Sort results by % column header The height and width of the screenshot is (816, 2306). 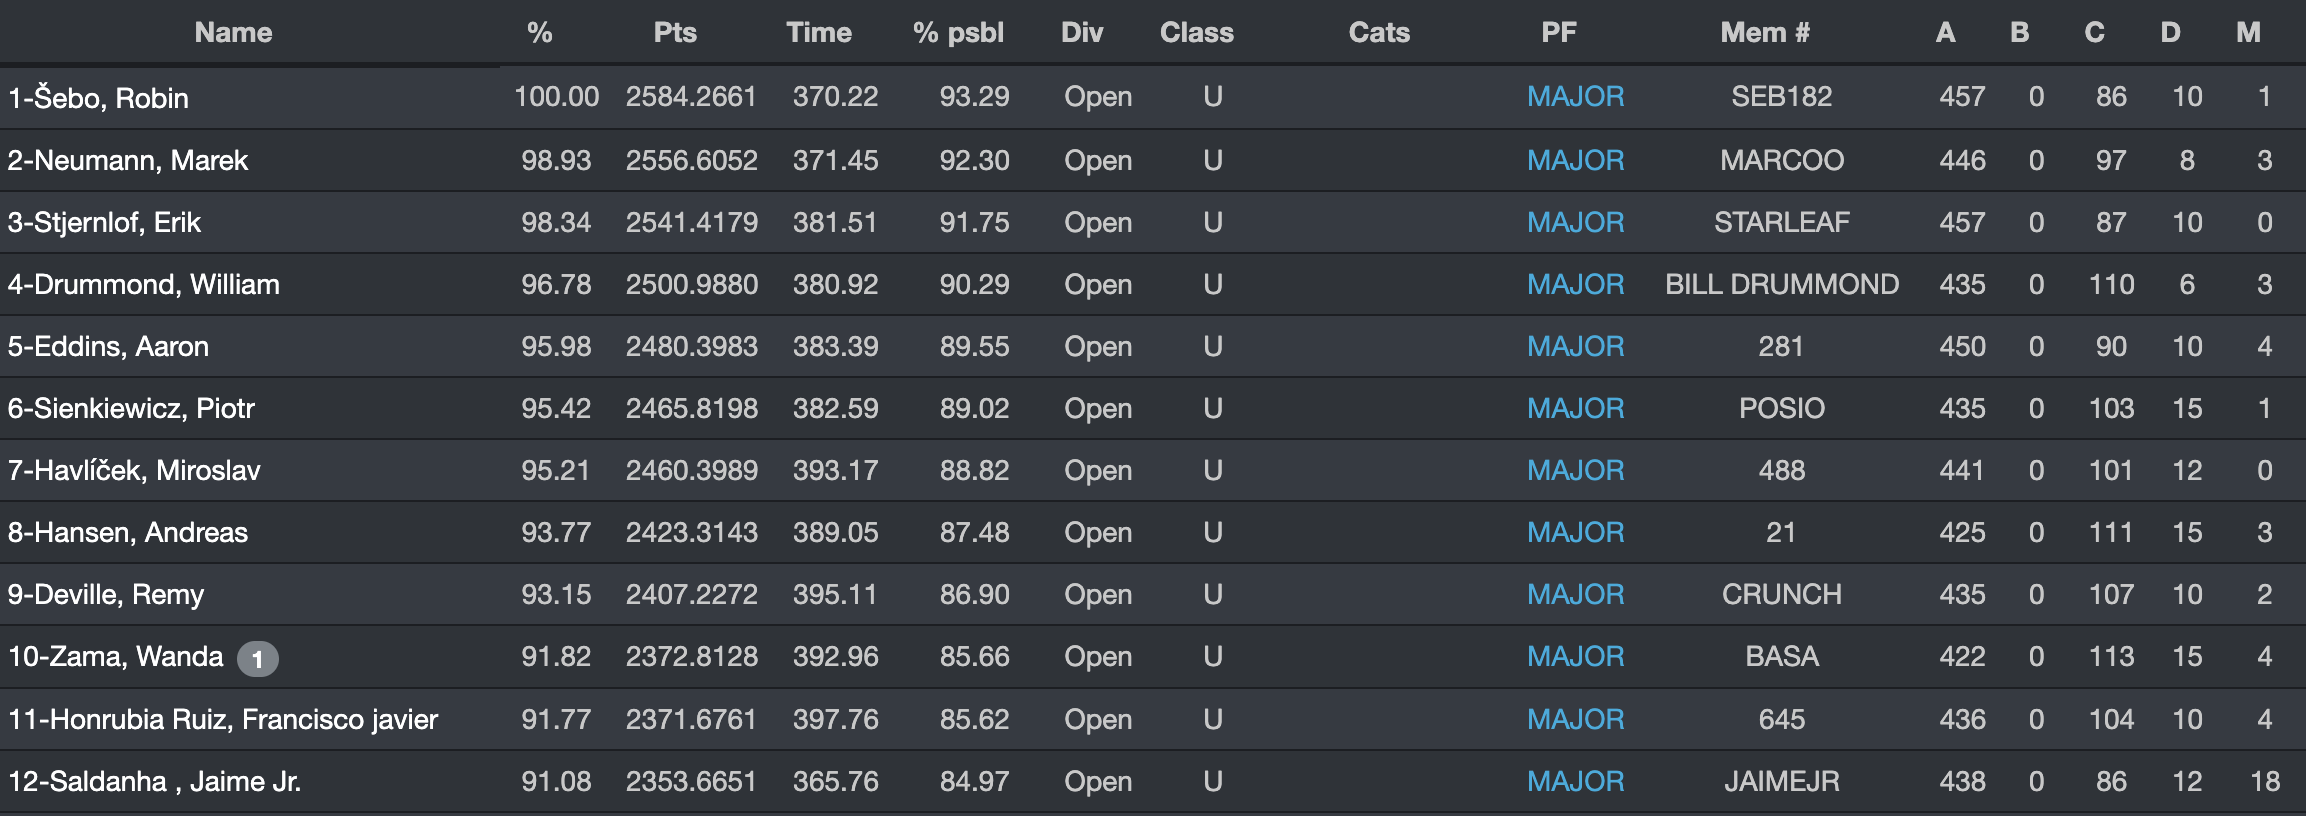point(540,33)
